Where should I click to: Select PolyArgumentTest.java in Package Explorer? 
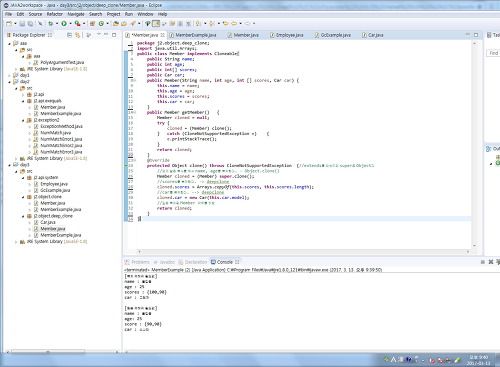(59, 62)
